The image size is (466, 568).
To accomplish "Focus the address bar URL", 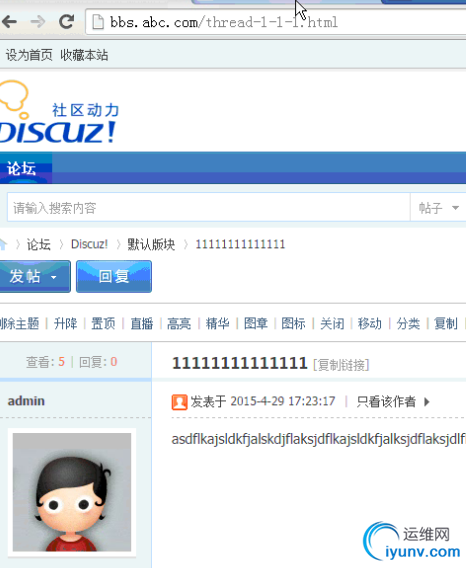I will 223,22.
